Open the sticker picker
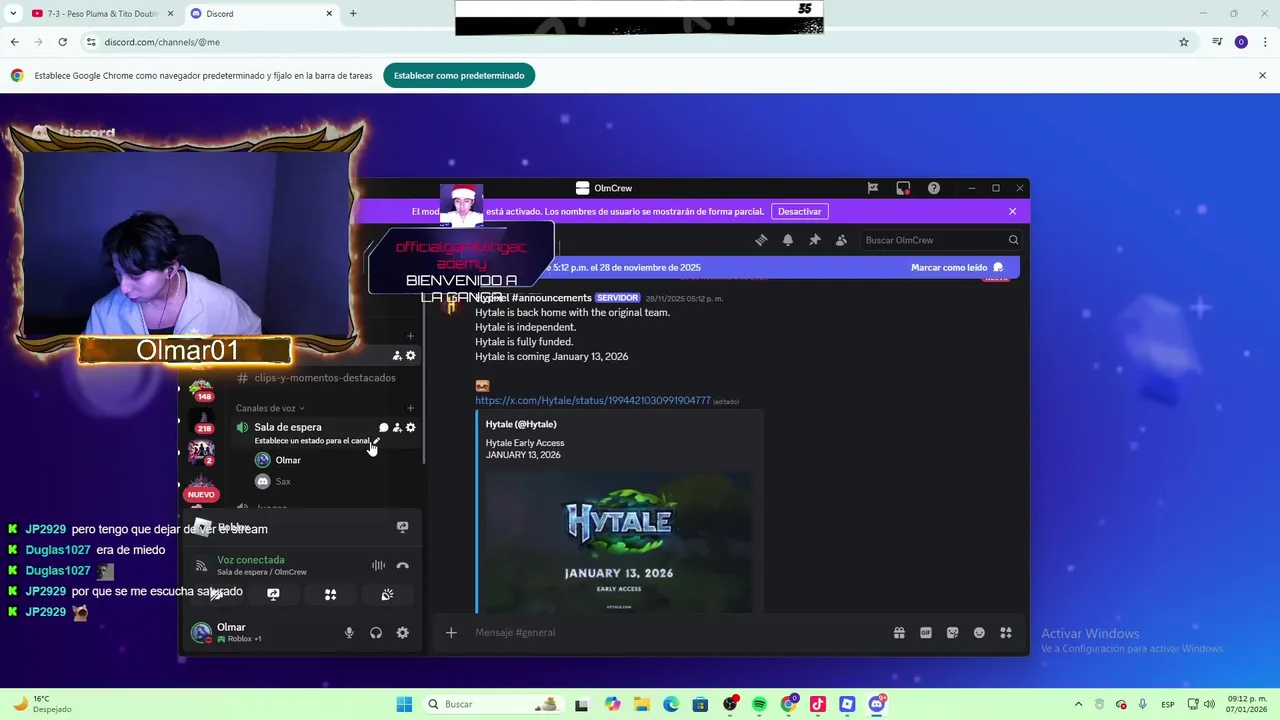 tap(952, 632)
